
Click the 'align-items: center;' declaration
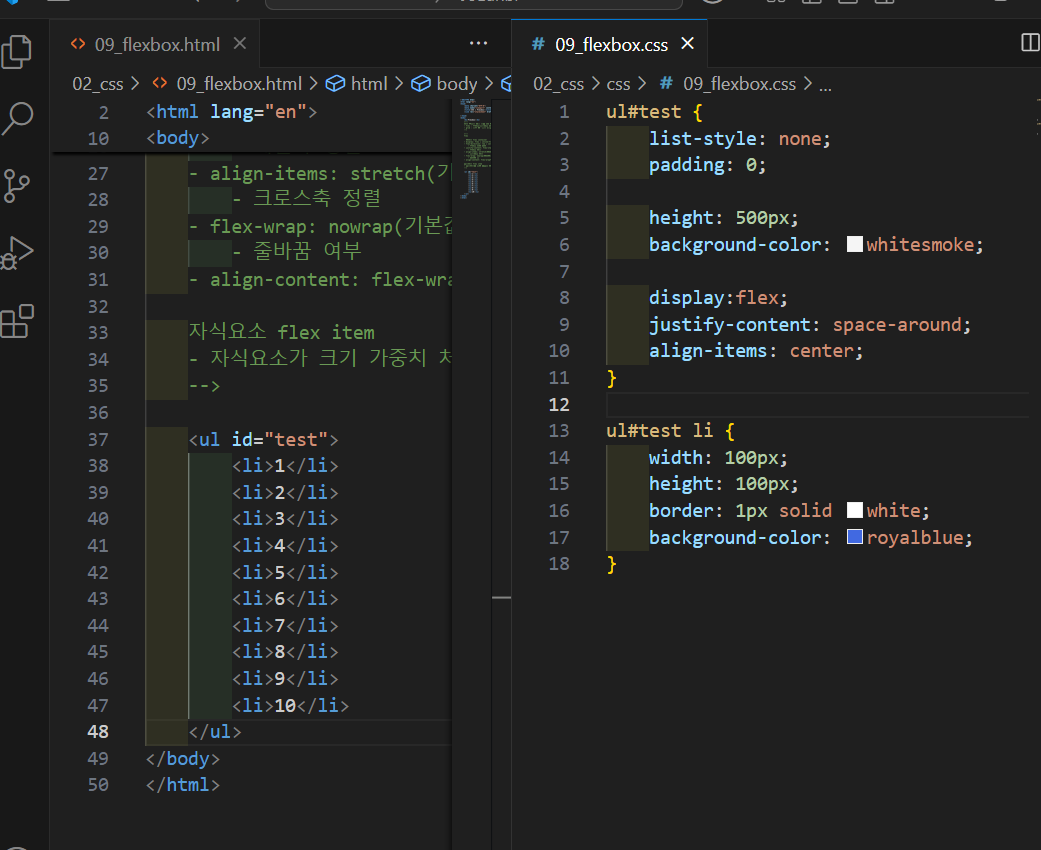[756, 351]
